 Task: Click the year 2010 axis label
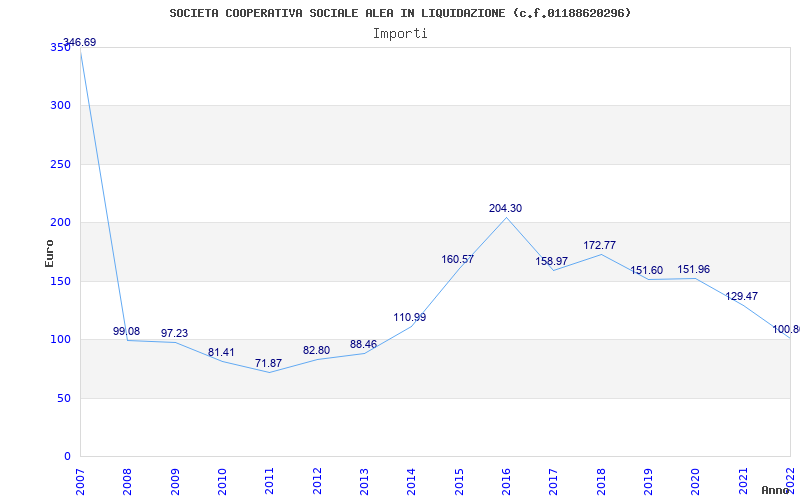[222, 482]
